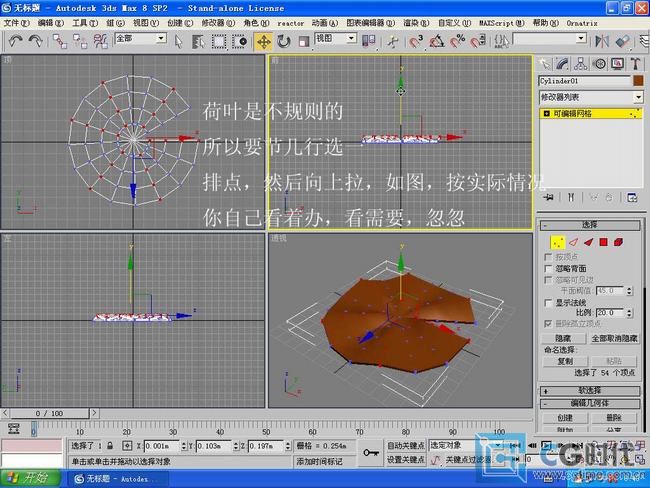Open the 文件 menu
The image size is (650, 488).
pos(16,23)
